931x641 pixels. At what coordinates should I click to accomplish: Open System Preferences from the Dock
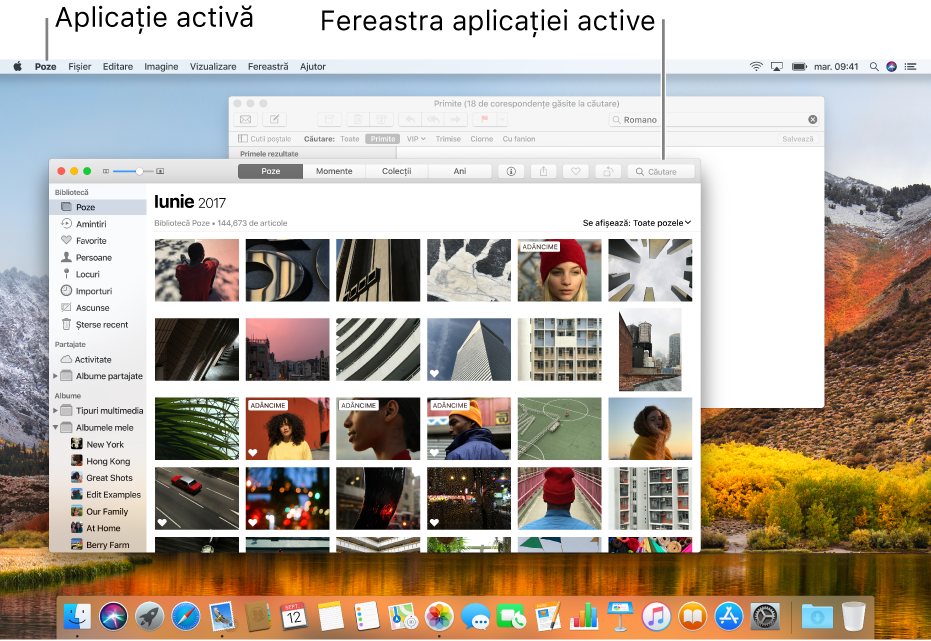[765, 616]
